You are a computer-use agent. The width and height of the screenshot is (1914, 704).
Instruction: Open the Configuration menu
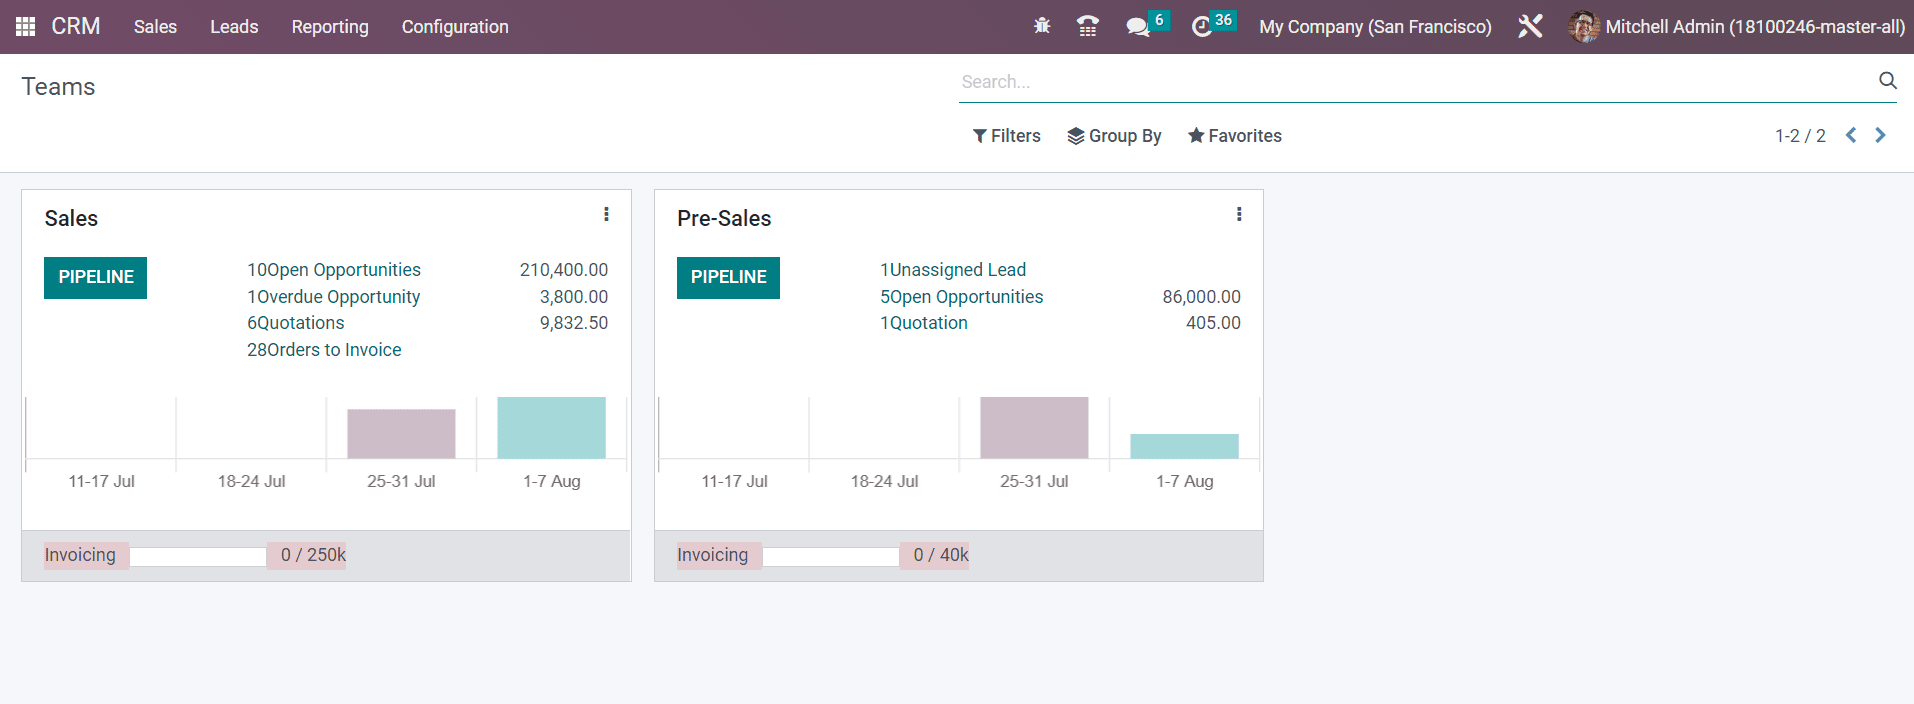pos(455,27)
